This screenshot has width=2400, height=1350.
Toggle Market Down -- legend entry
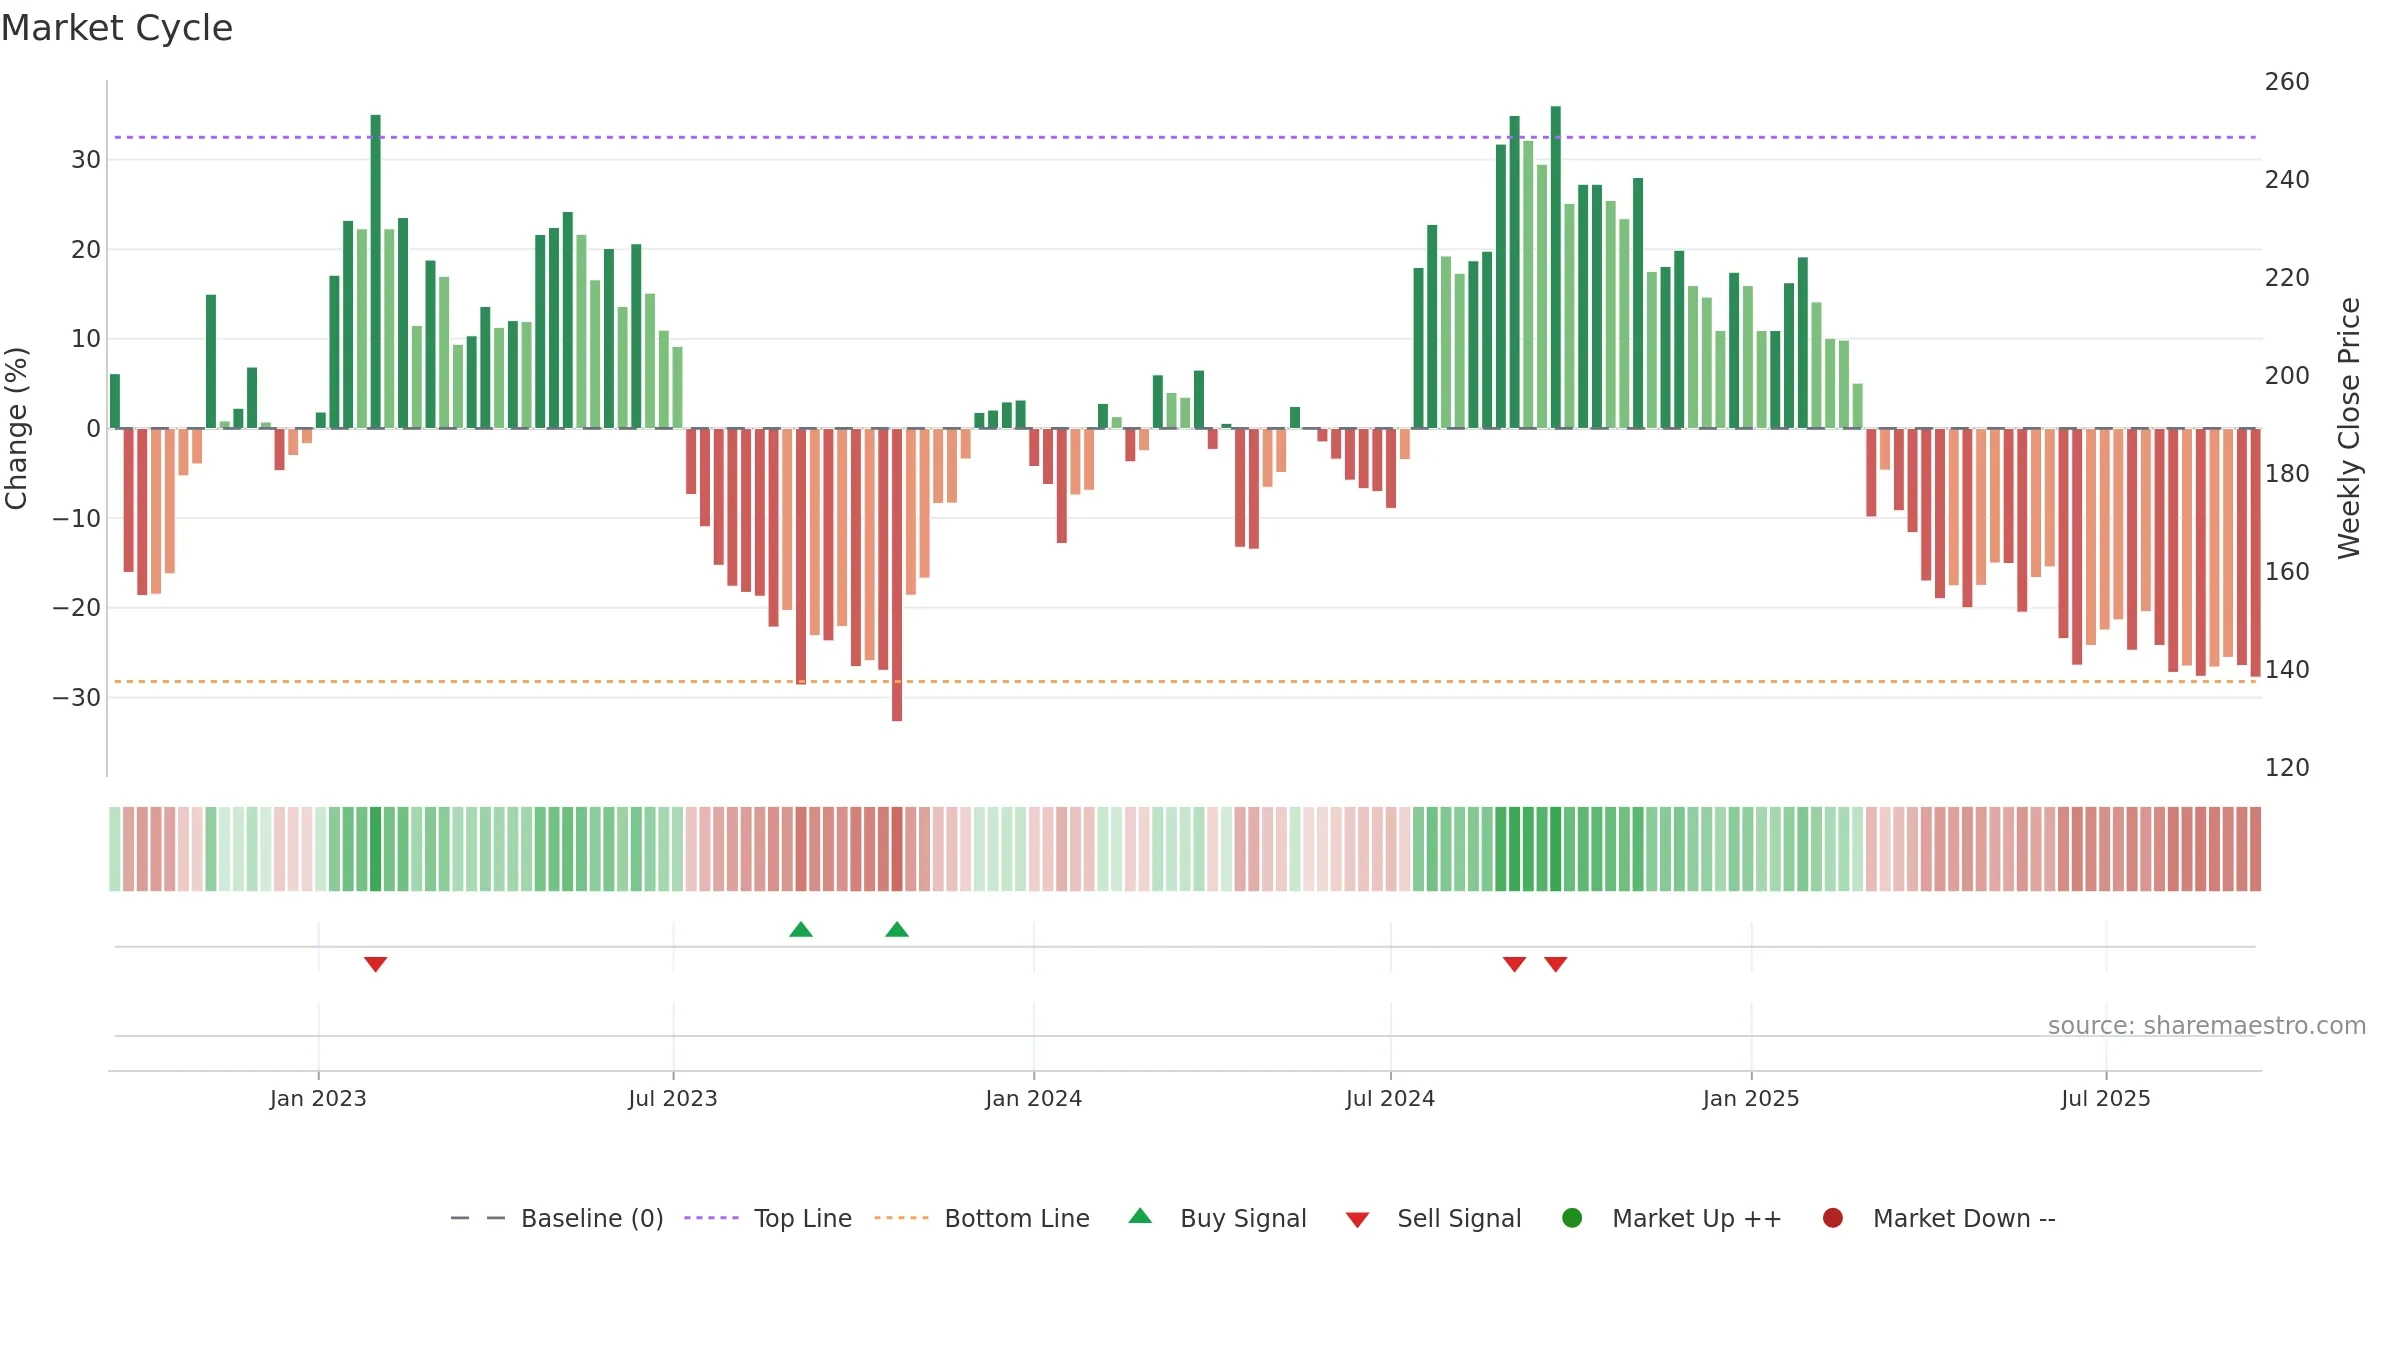tap(1939, 1218)
